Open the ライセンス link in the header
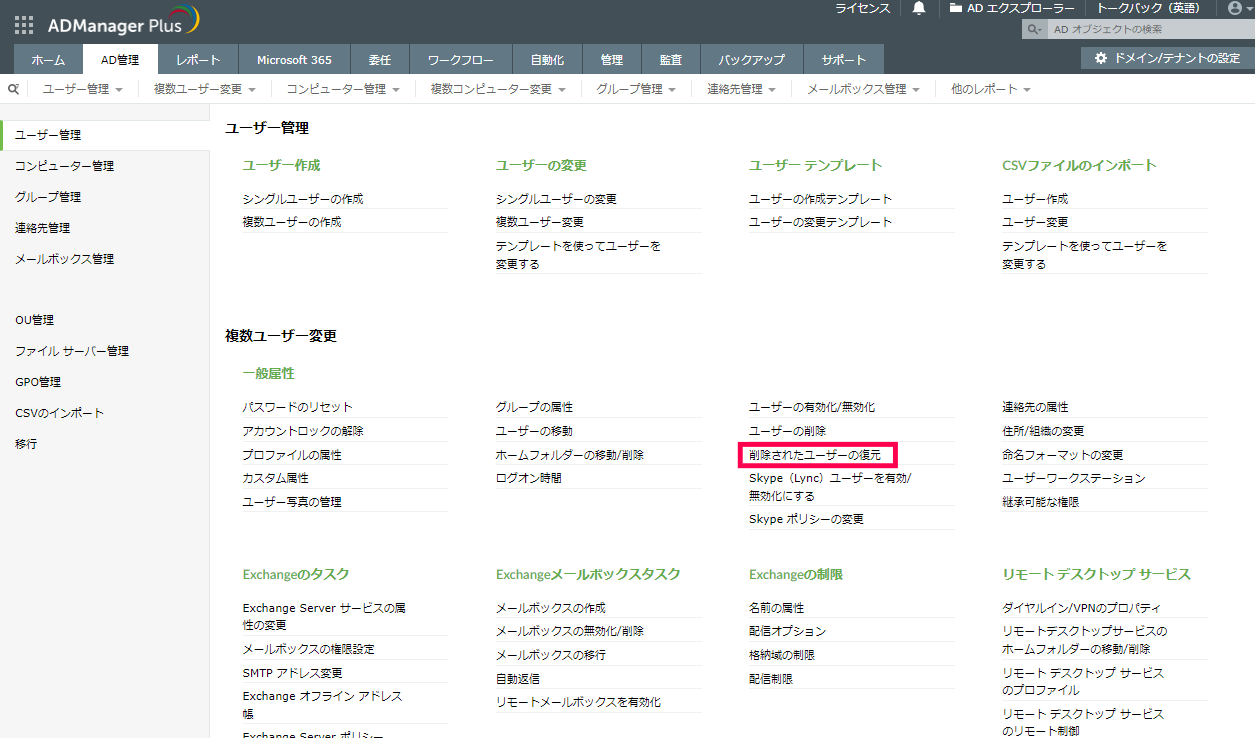Image resolution: width=1255 pixels, height=738 pixels. (x=862, y=8)
